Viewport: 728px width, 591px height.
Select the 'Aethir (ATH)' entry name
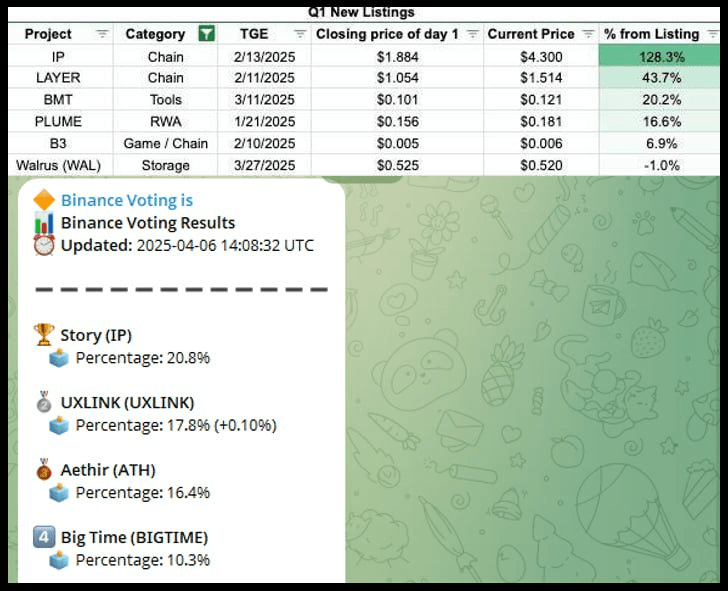108,470
